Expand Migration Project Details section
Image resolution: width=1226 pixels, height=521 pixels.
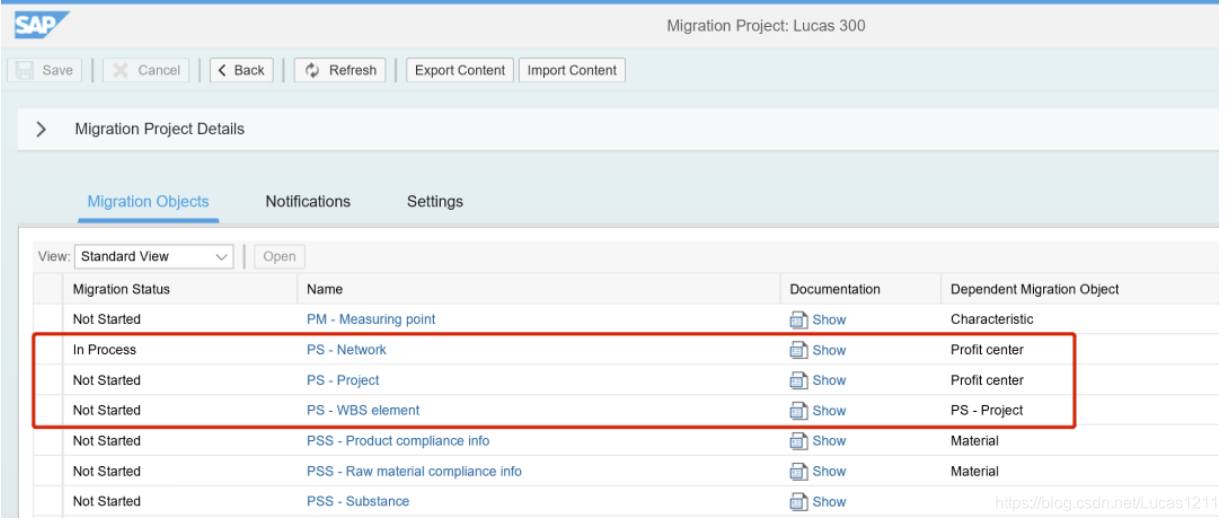click(41, 129)
